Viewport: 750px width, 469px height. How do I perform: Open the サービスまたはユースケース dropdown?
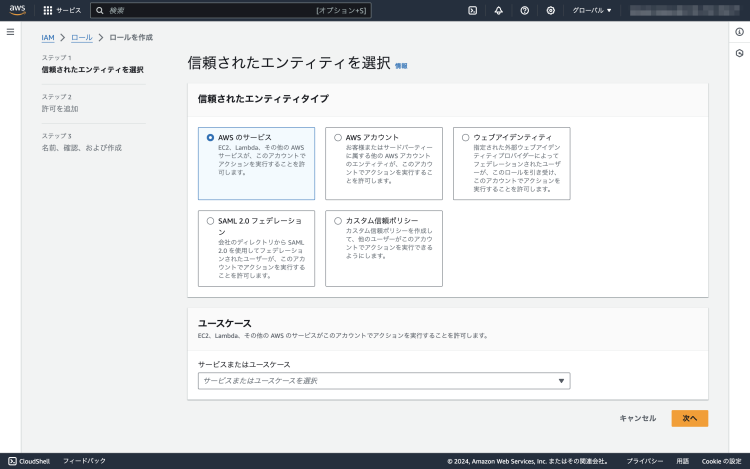pos(384,381)
